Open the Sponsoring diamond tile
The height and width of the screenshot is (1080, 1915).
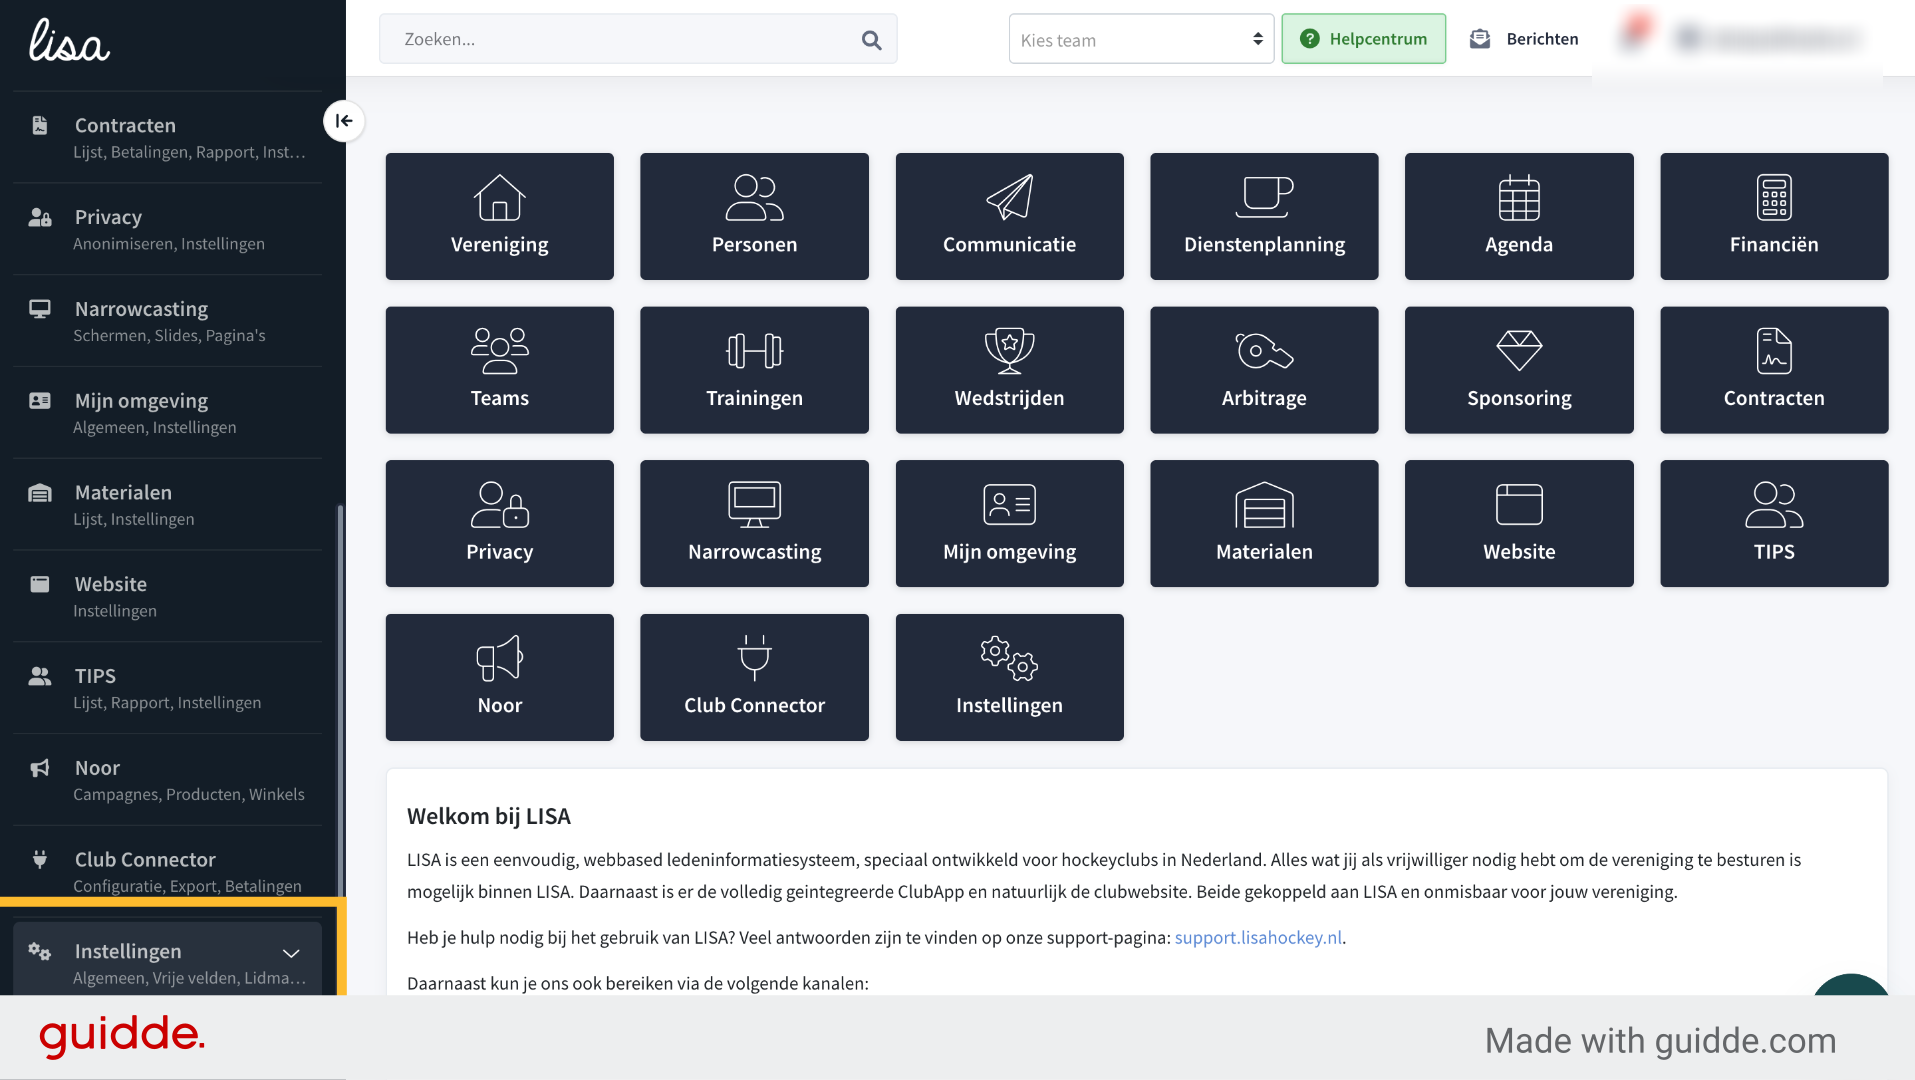tap(1519, 370)
